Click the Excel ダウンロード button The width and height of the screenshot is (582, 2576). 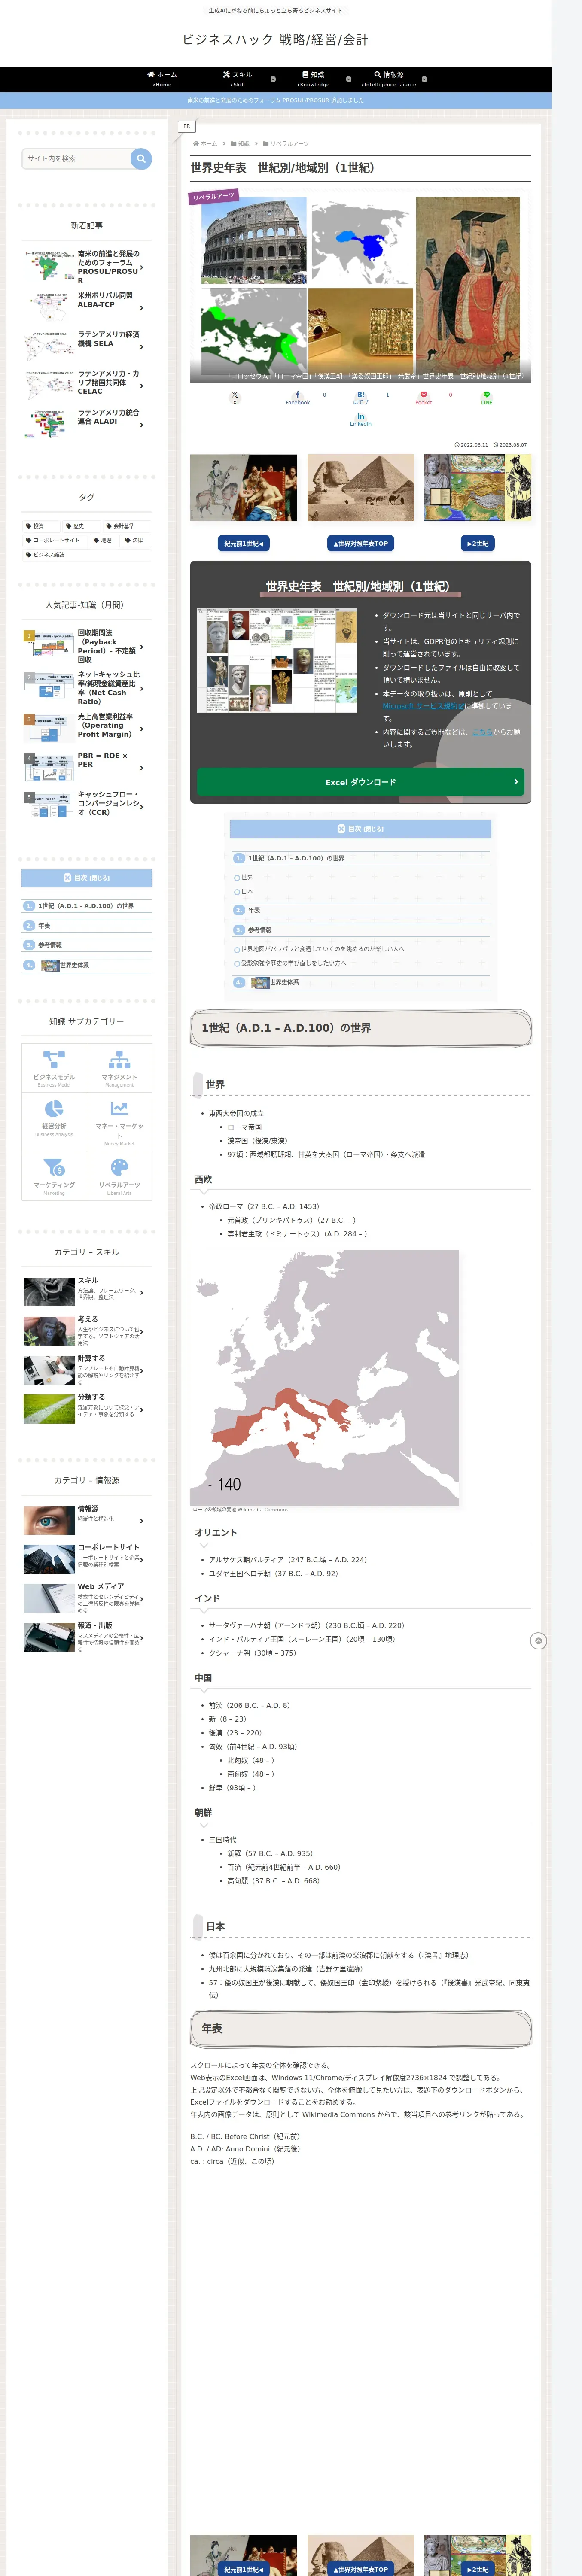pos(360,782)
